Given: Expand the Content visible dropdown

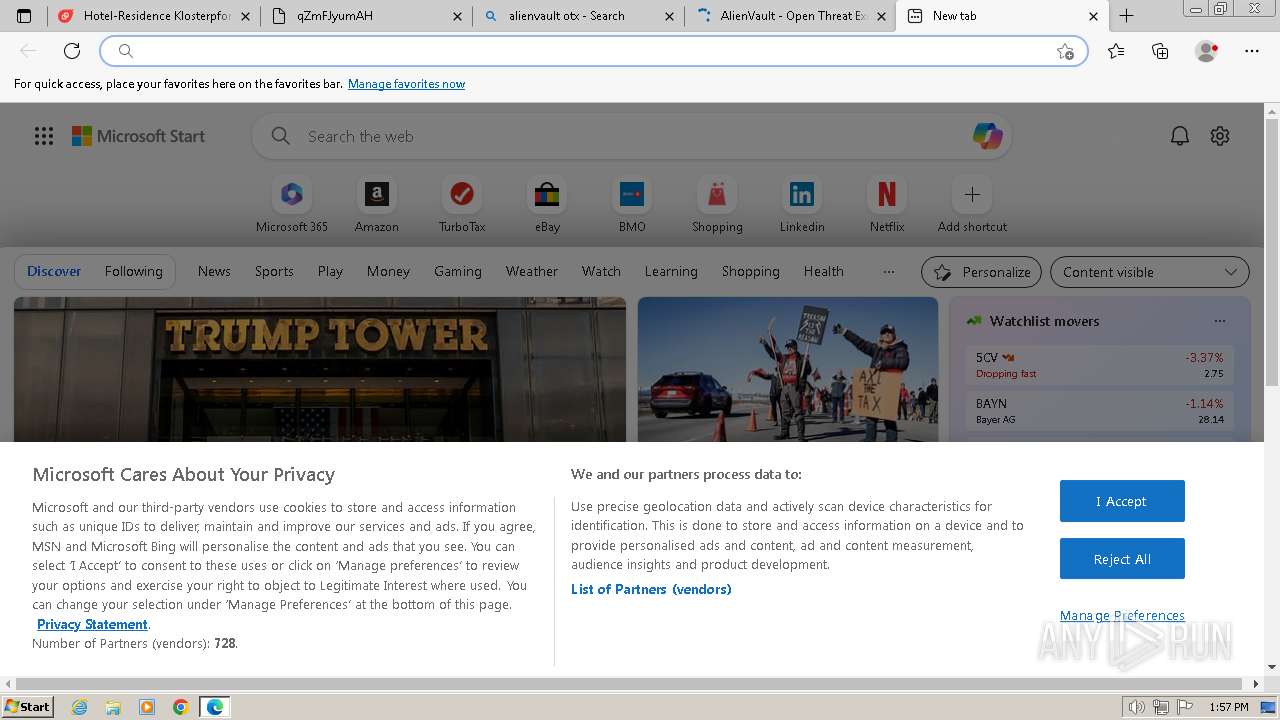Looking at the screenshot, I should (x=1150, y=272).
